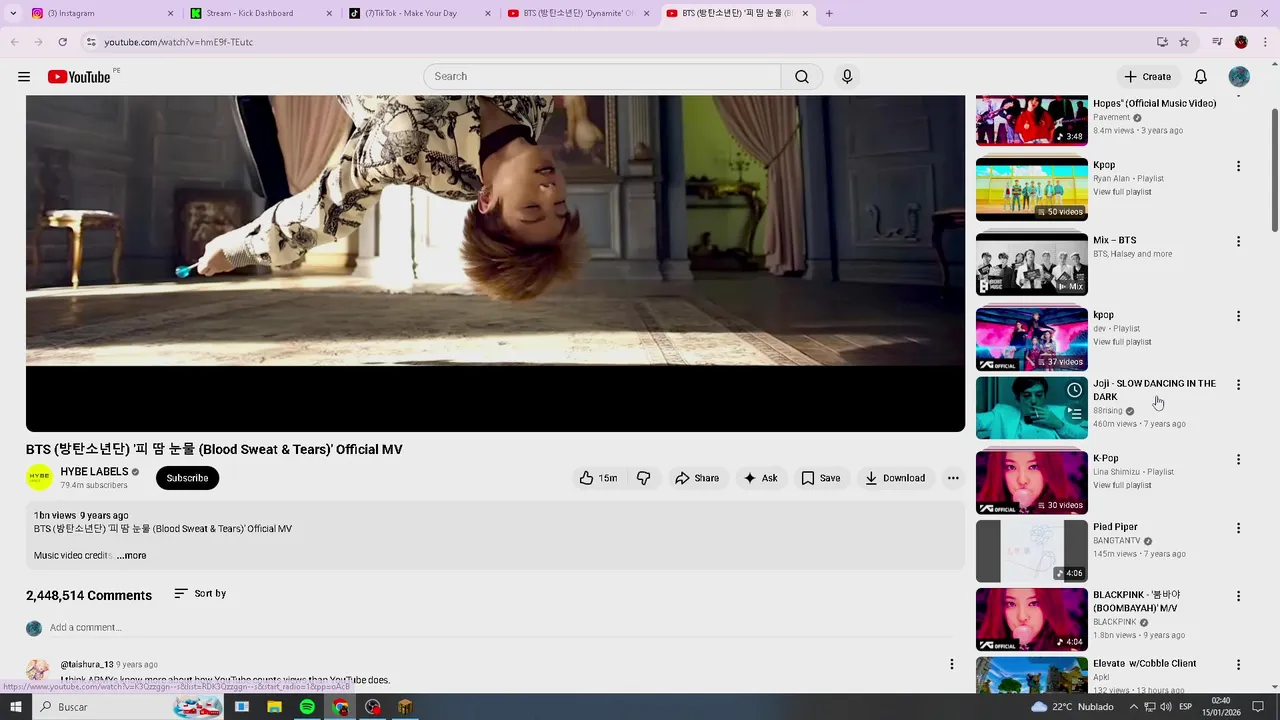Save the video to a playlist
The image size is (1280, 720).
point(820,478)
